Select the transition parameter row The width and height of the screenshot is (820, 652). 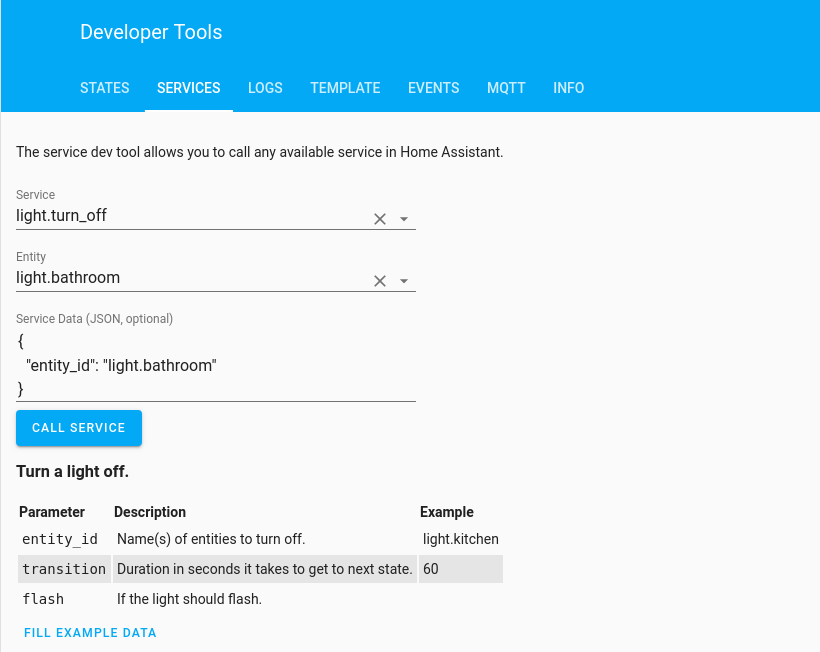260,569
